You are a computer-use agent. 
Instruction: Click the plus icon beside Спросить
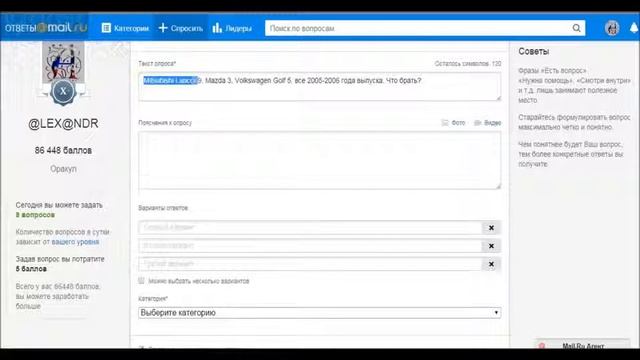point(163,28)
